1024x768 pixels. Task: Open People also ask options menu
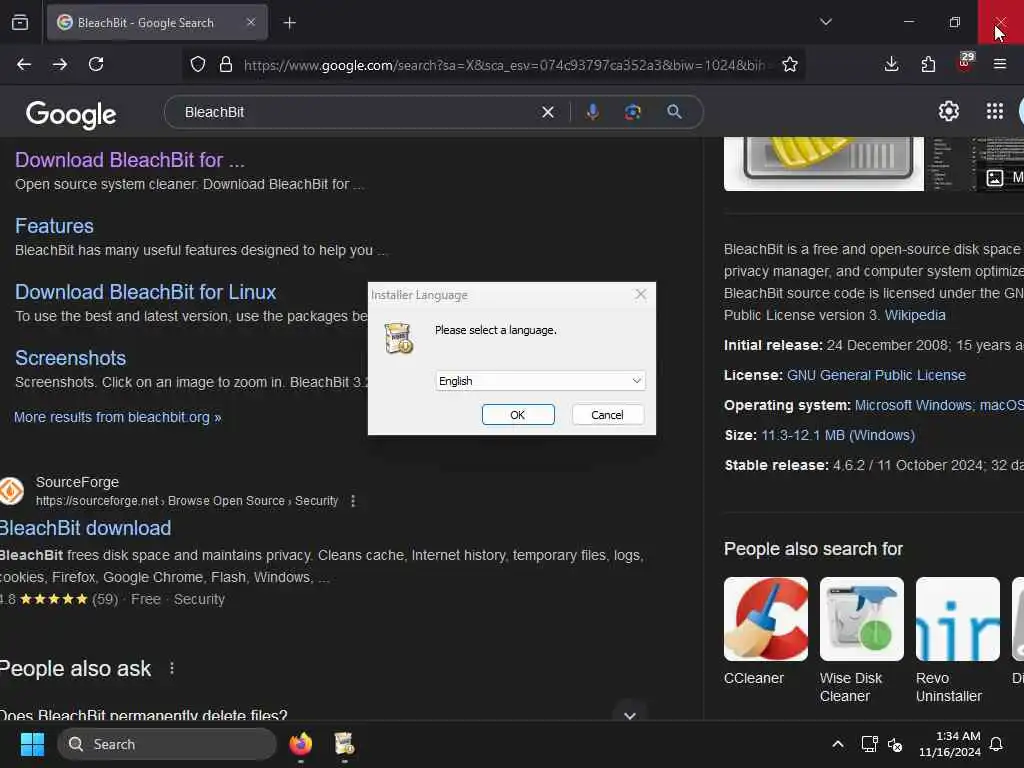click(x=172, y=668)
